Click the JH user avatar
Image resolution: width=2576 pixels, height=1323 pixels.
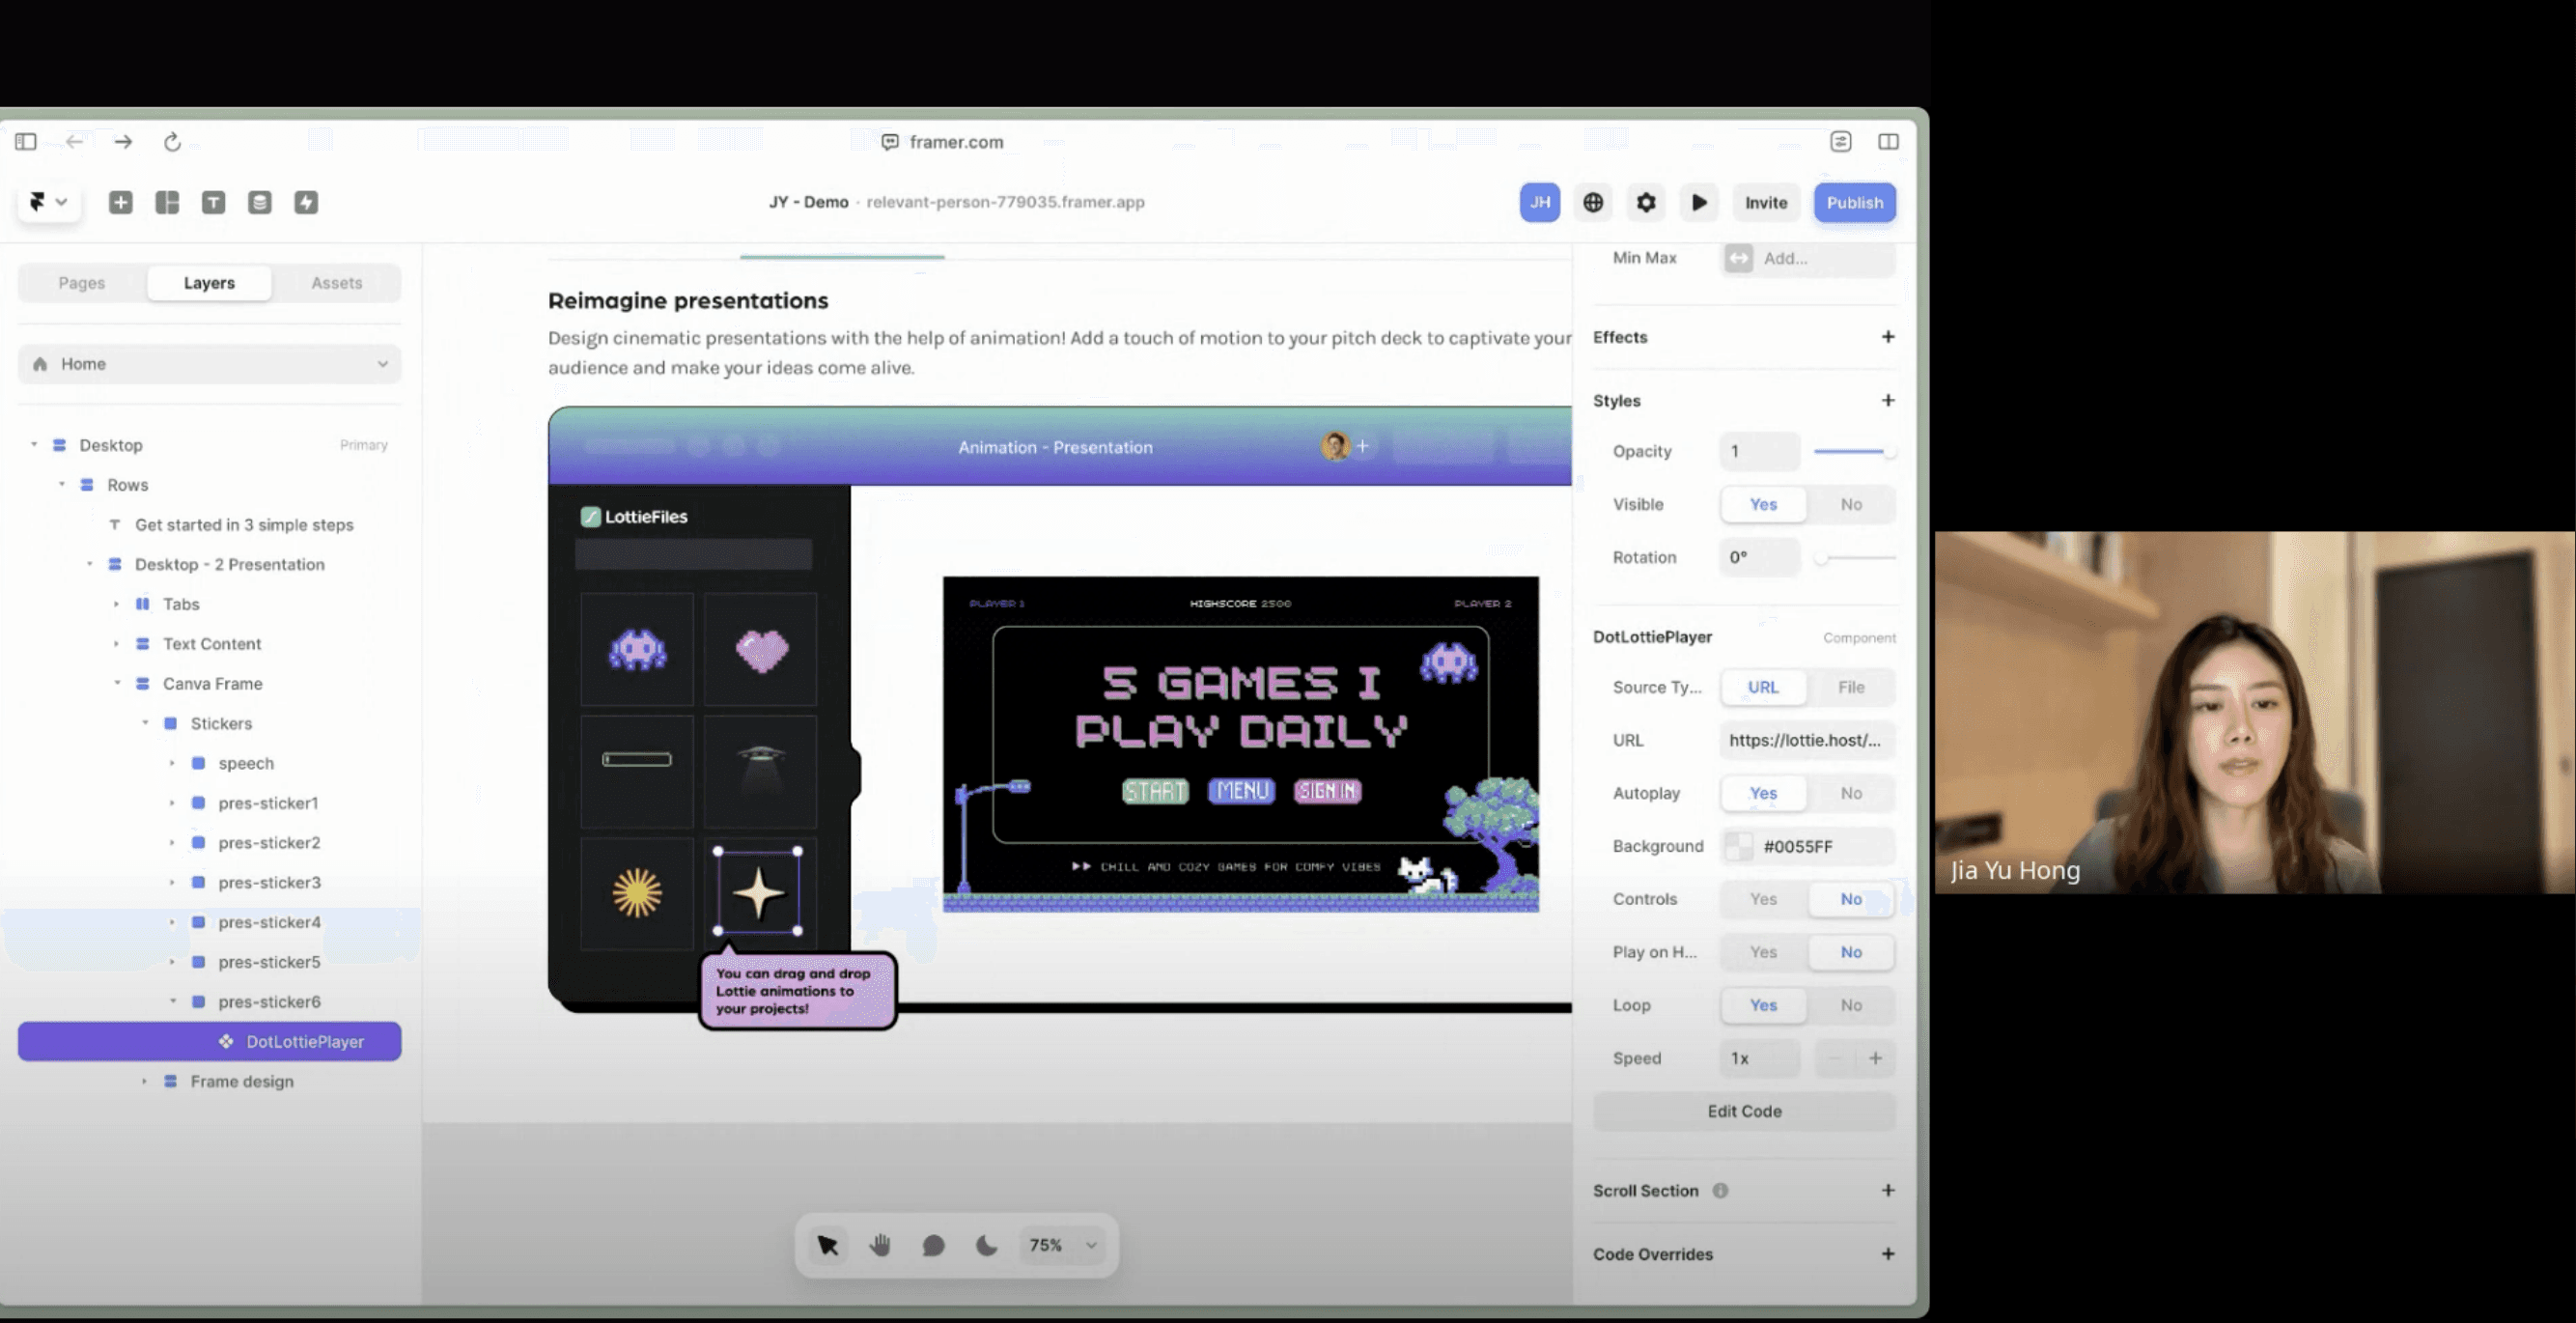(x=1540, y=202)
